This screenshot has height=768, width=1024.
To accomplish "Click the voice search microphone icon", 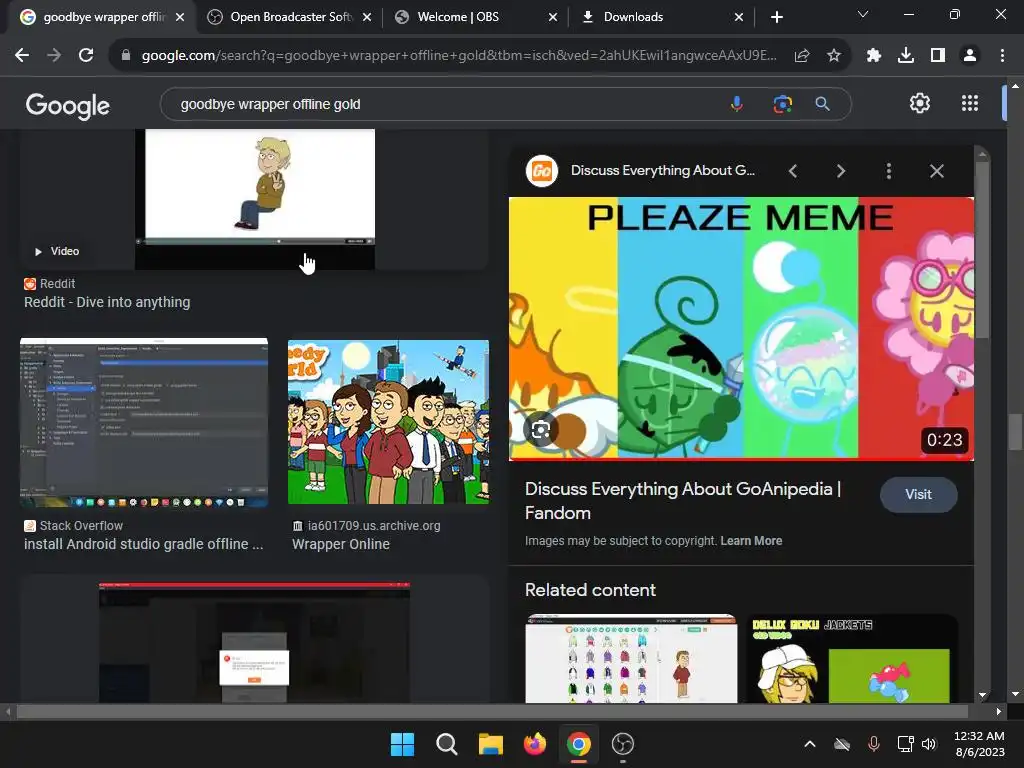I will click(x=737, y=104).
